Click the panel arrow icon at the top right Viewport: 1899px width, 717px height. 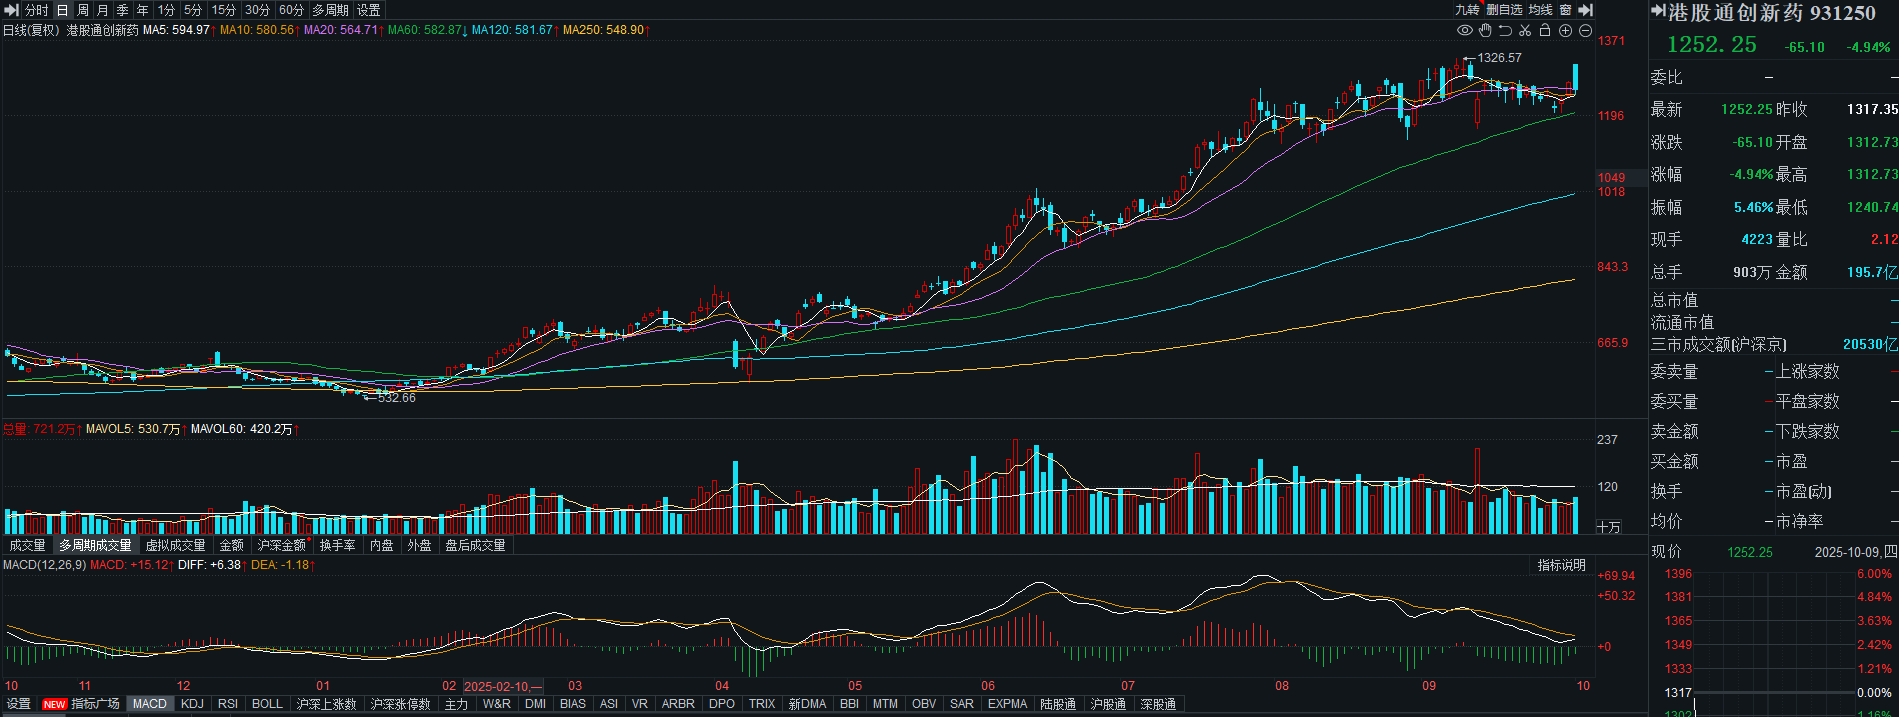(1585, 10)
